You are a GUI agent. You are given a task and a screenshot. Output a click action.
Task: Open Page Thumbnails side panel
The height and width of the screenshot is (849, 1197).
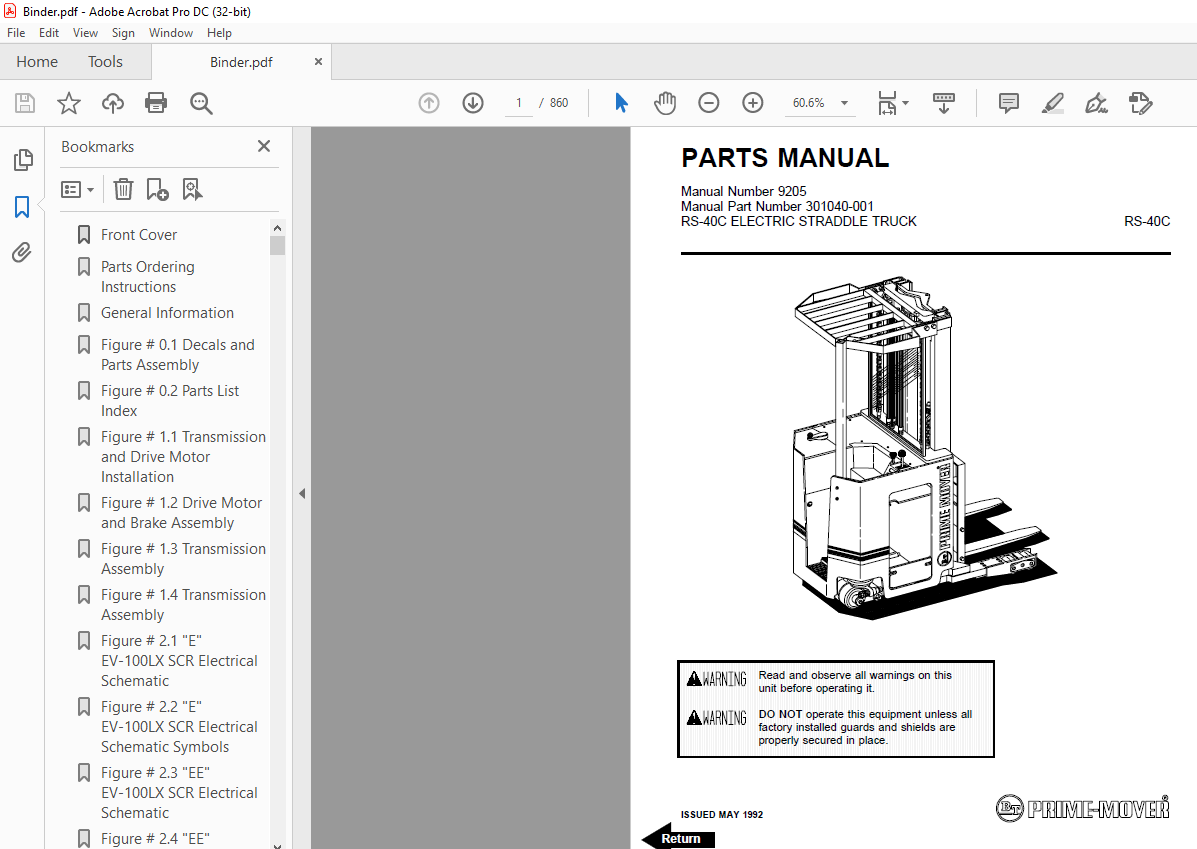[23, 160]
